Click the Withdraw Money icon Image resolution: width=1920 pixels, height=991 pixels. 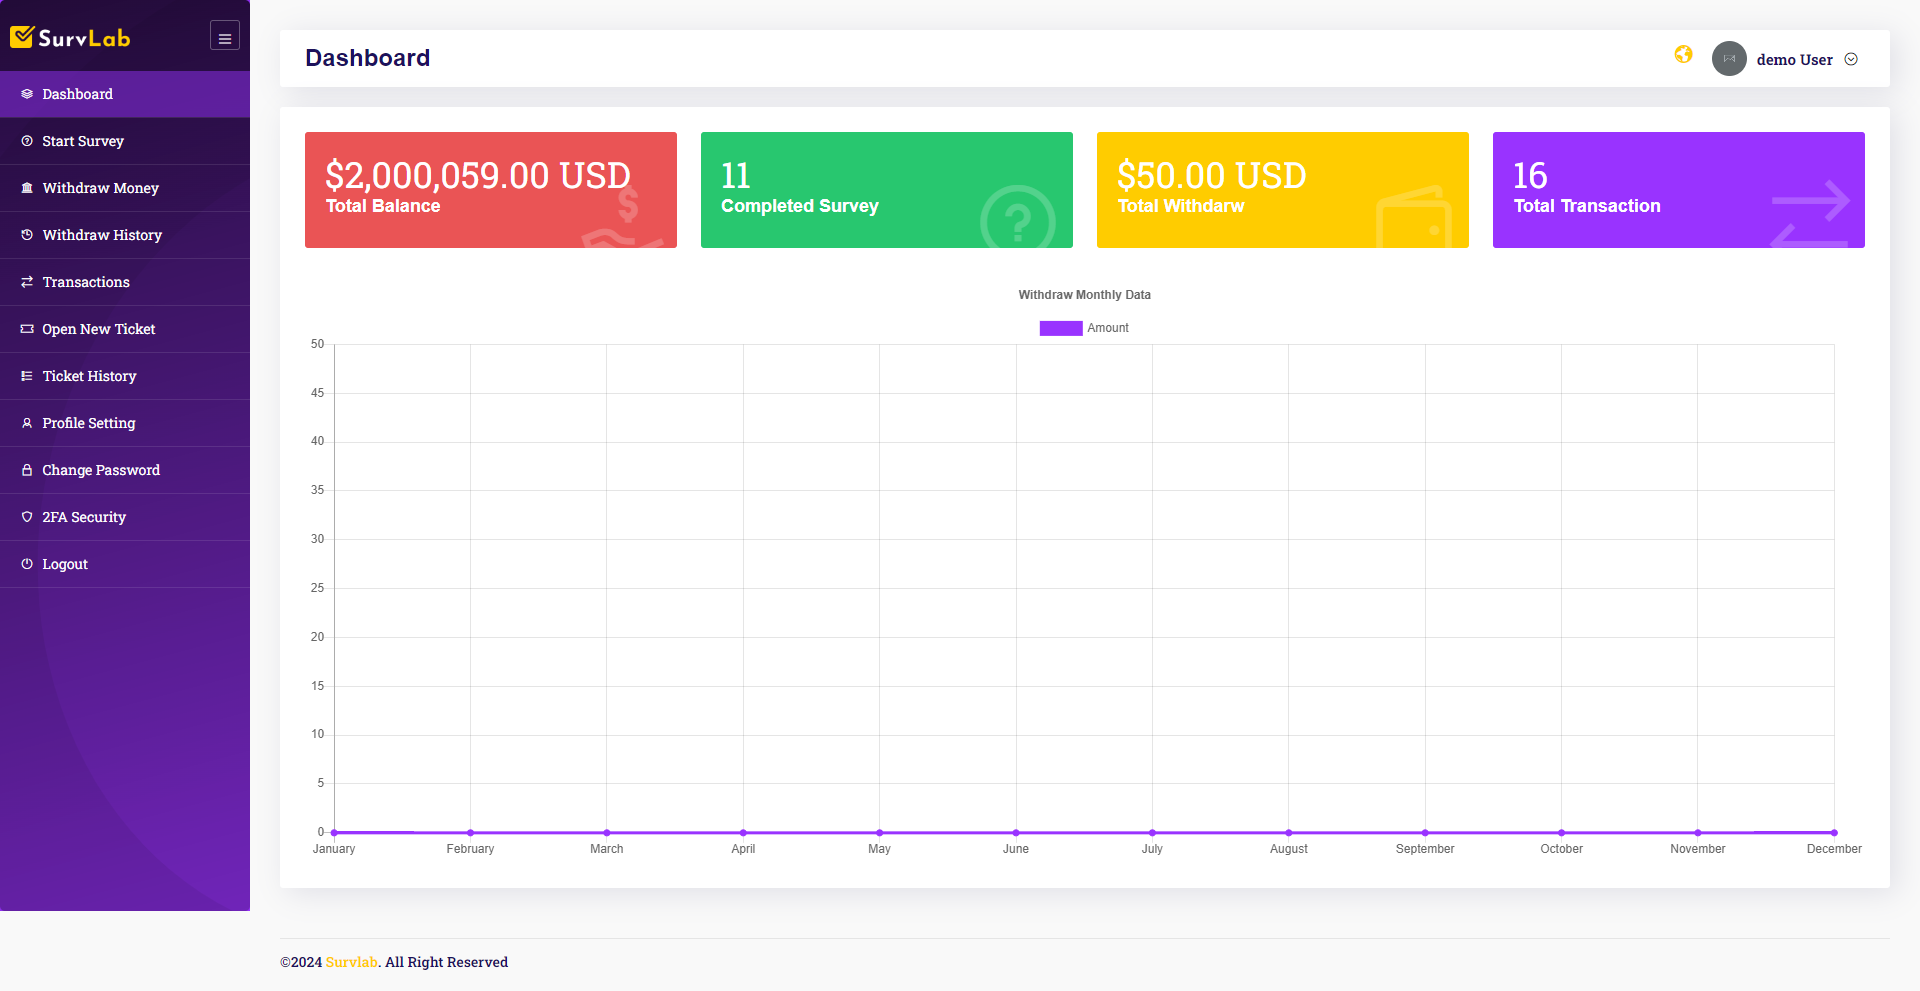[26, 188]
